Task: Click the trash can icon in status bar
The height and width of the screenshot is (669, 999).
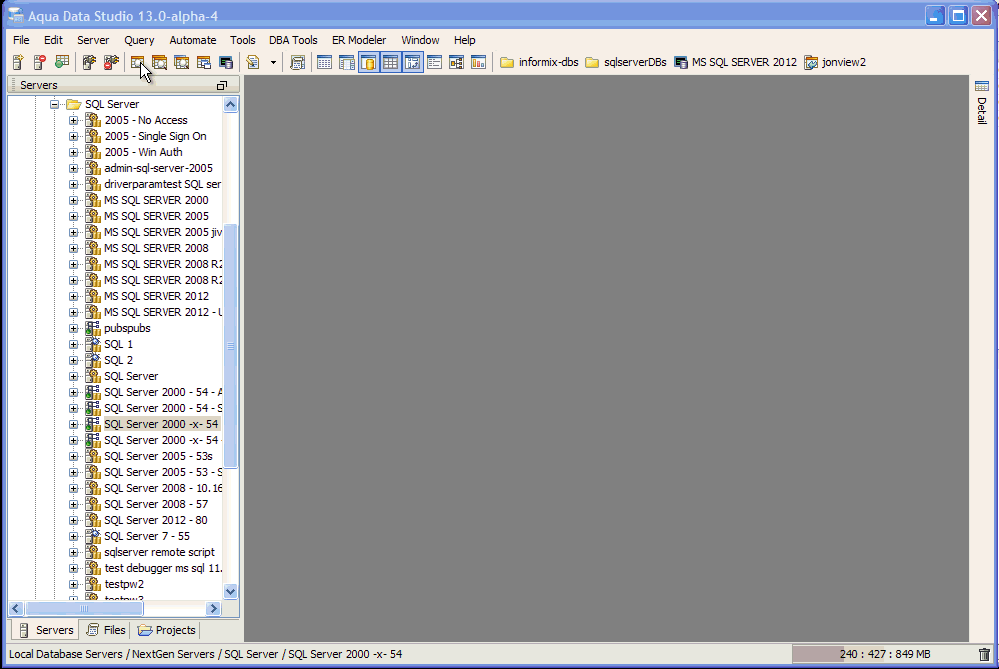Action: tap(984, 654)
